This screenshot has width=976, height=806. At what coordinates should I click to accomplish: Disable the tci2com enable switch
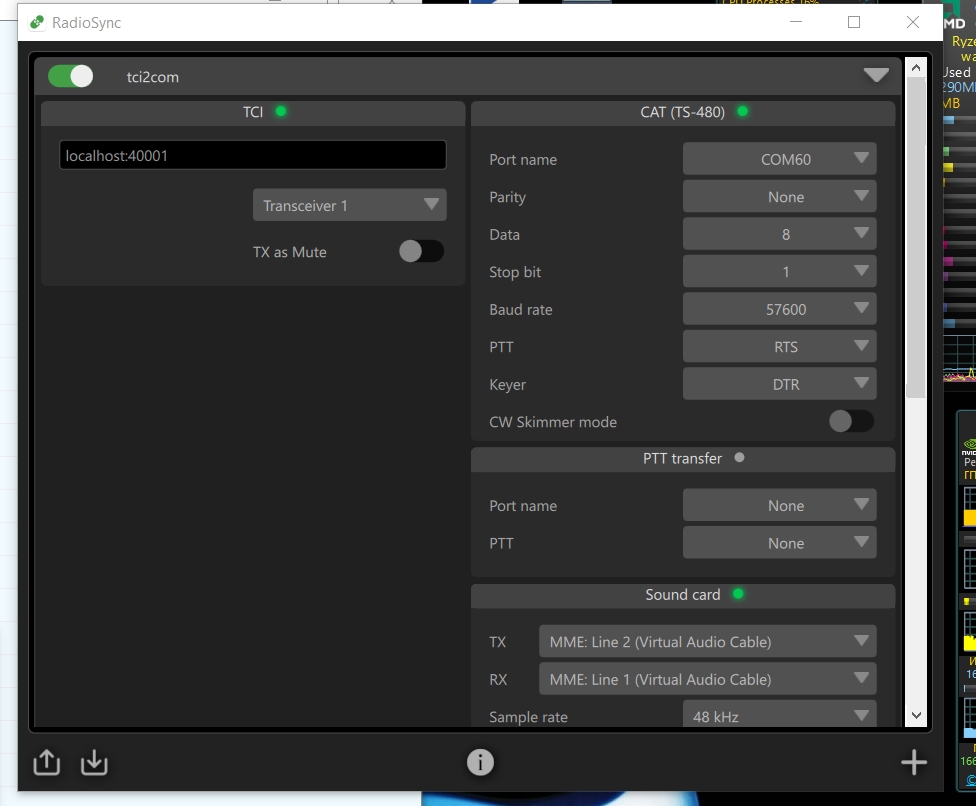70,76
